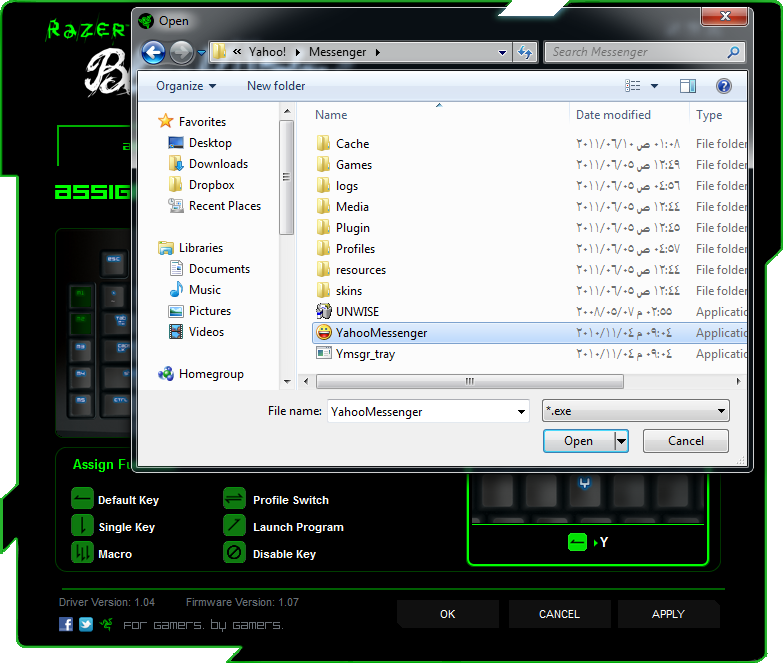Choose Single Key function in Razer window
Image resolution: width=783 pixels, height=663 pixels.
(114, 526)
